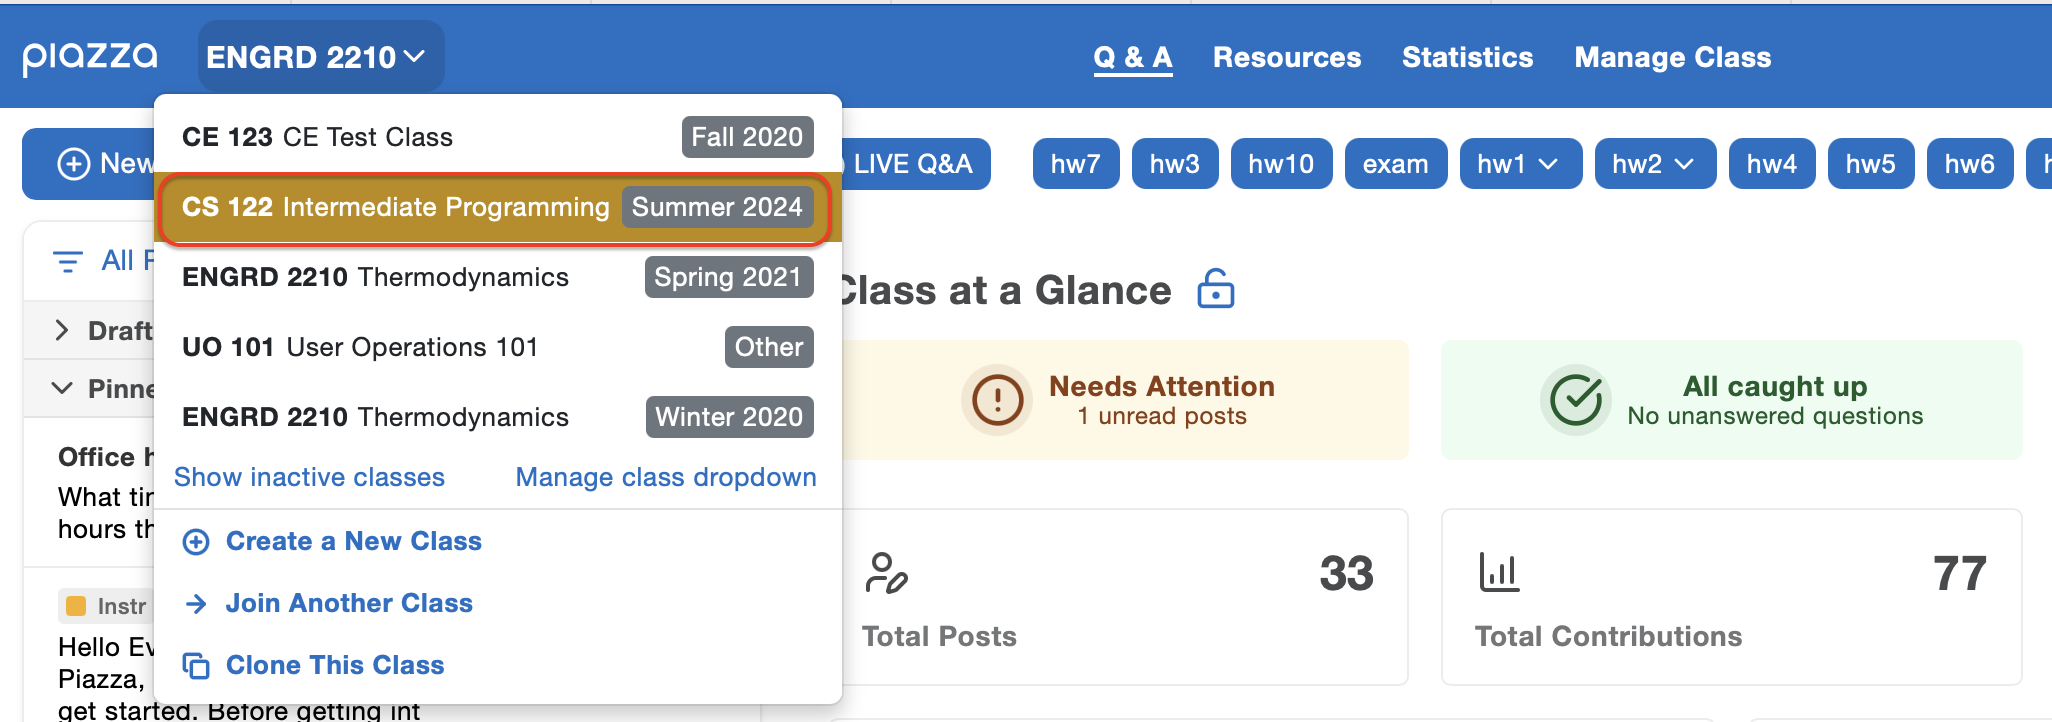Choose ENGRD 2210 Thermodynamics Winter 2020

497,417
